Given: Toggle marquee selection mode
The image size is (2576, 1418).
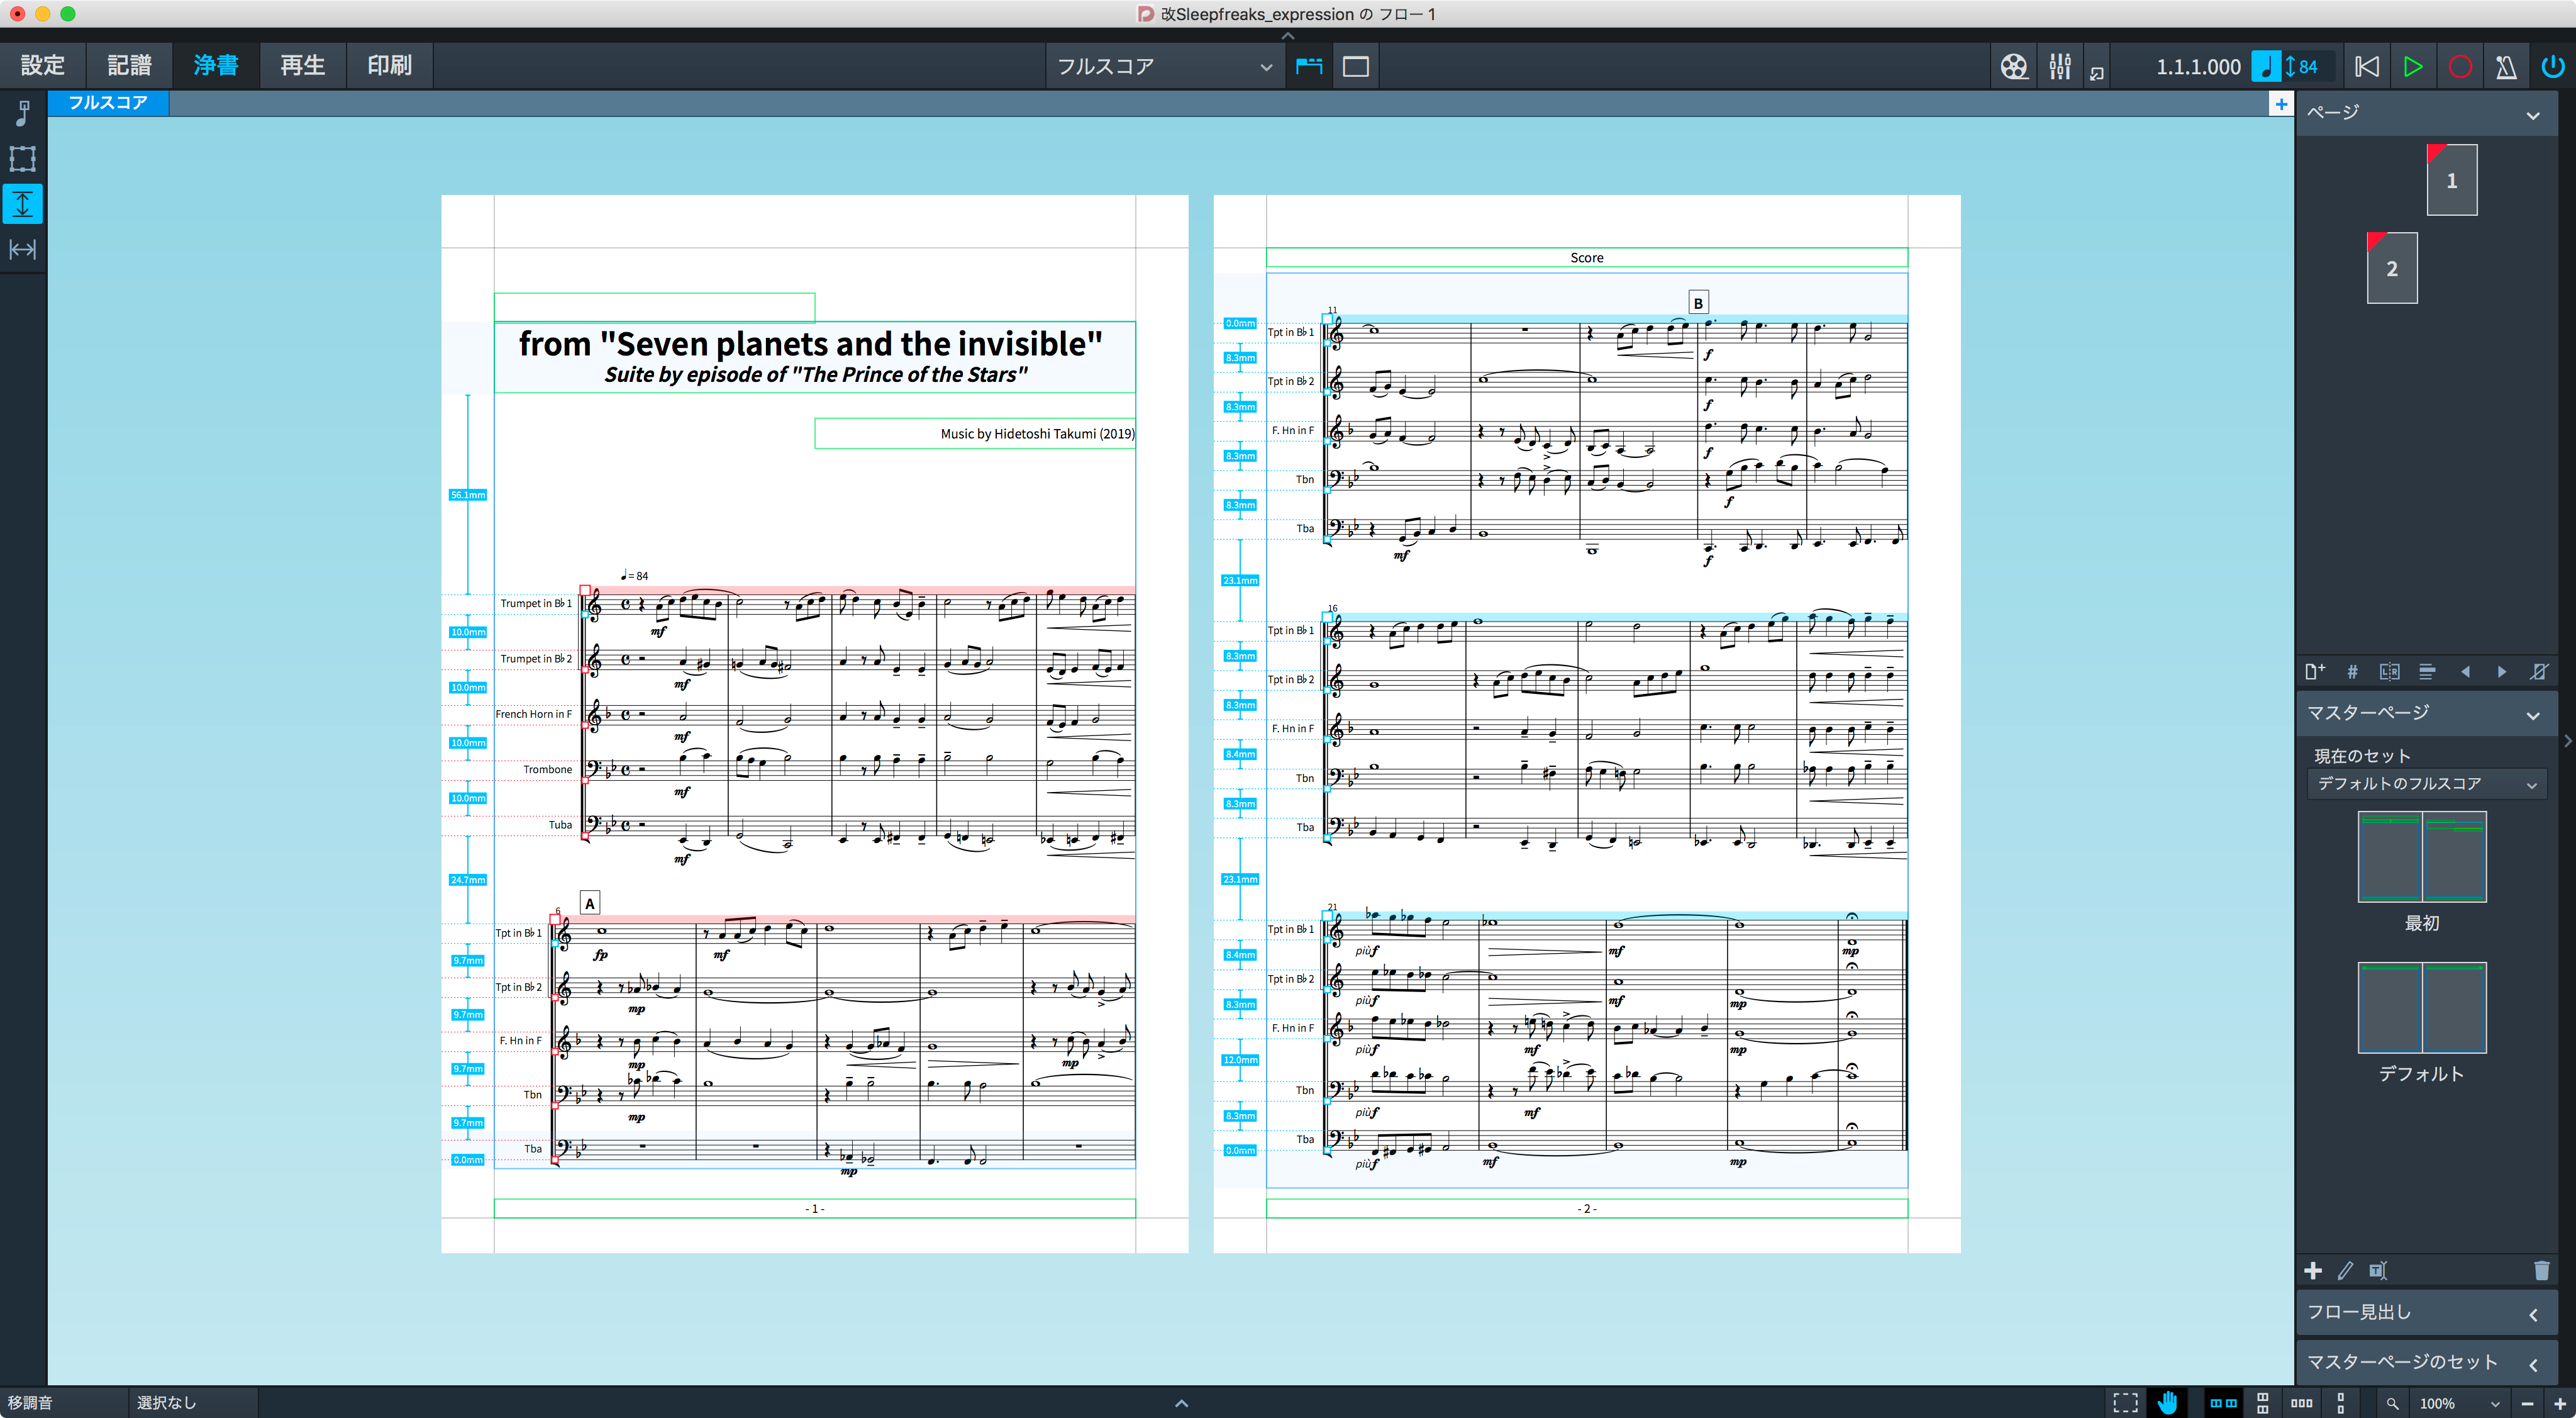Looking at the screenshot, I should 2125,1402.
